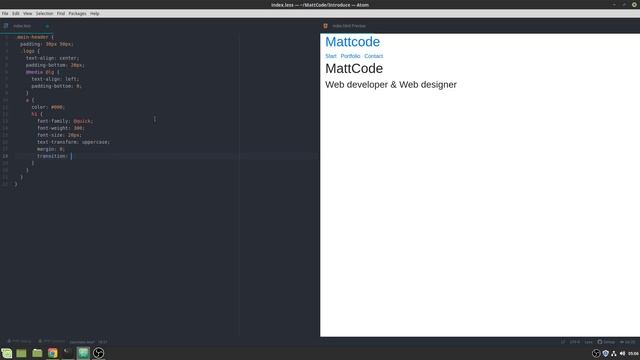Click the main-header selector line
The image size is (640, 360).
(x=36, y=37)
